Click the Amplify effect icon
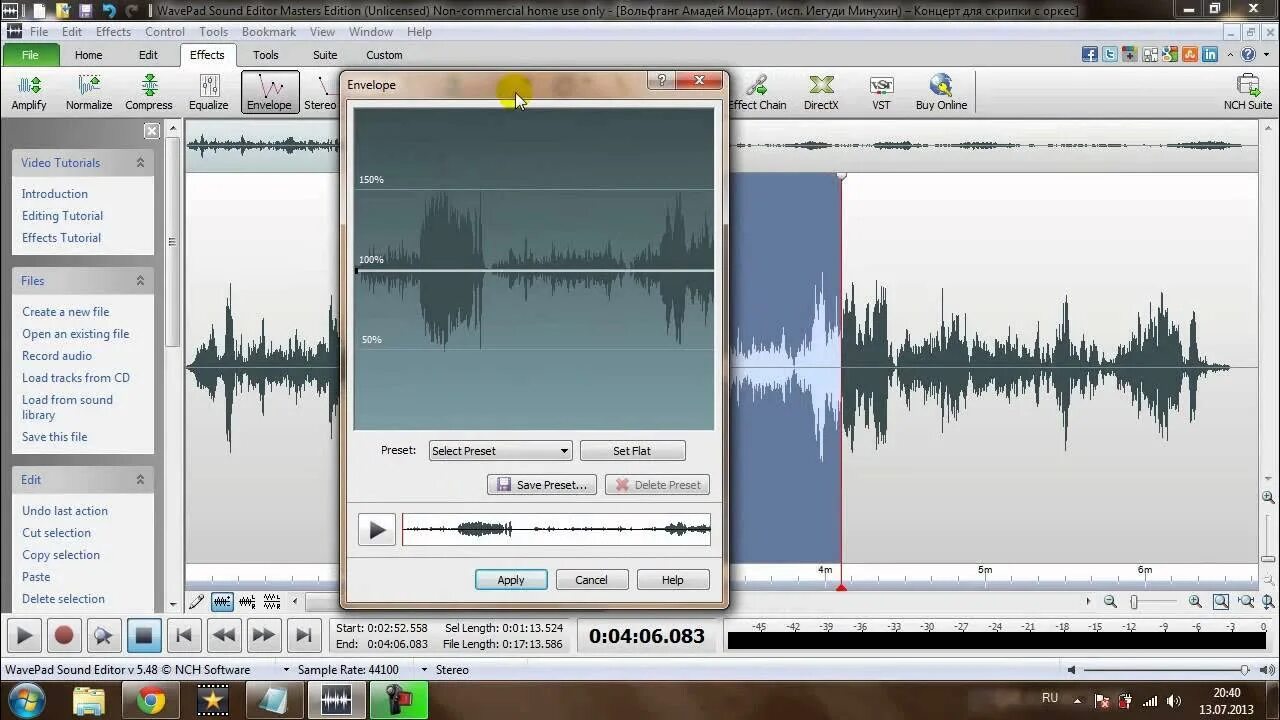The height and width of the screenshot is (720, 1280). pyautogui.click(x=29, y=92)
